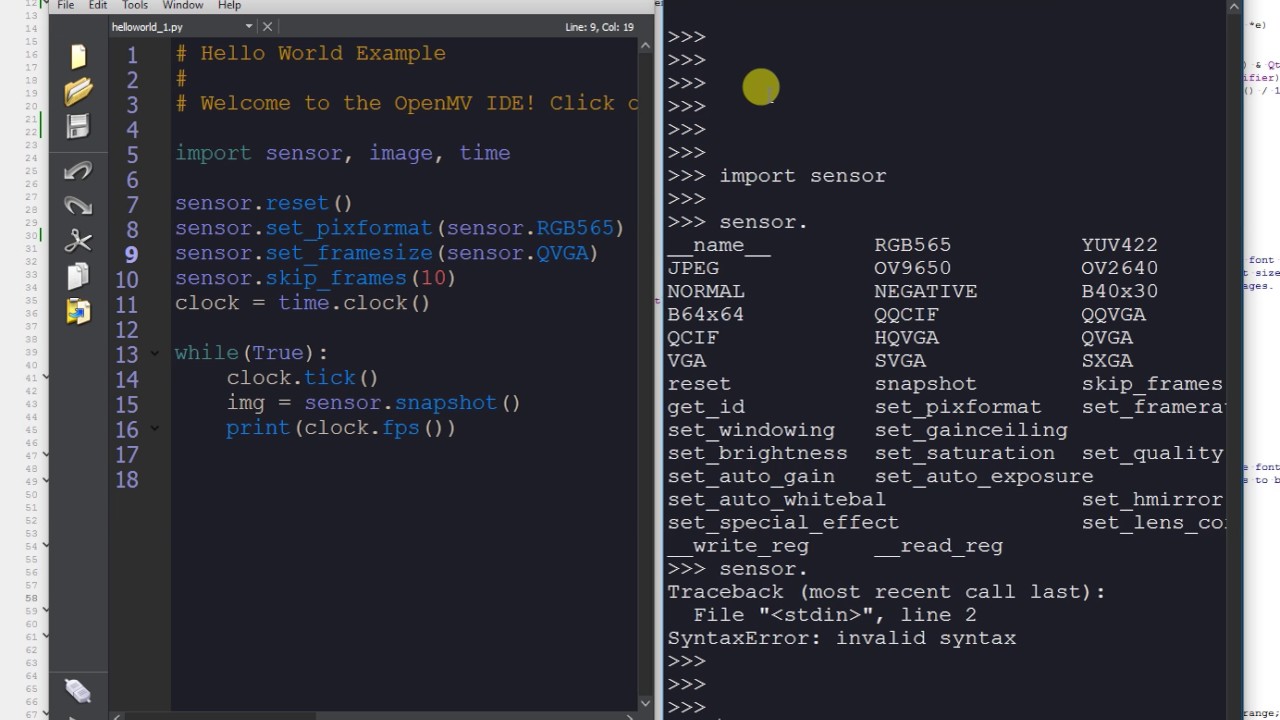Click "snapshot" on editor line 15
Screen dimensions: 1280x720
click(x=446, y=403)
